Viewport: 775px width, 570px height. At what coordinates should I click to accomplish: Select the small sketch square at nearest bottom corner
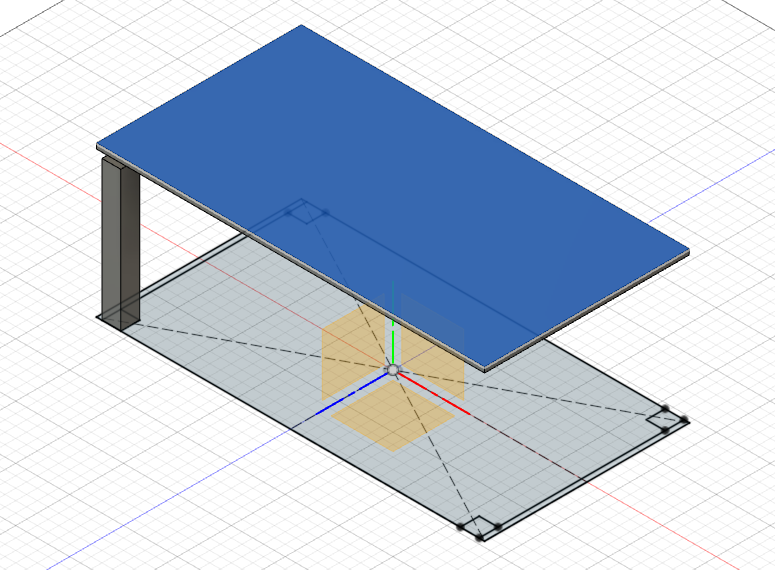coord(479,527)
